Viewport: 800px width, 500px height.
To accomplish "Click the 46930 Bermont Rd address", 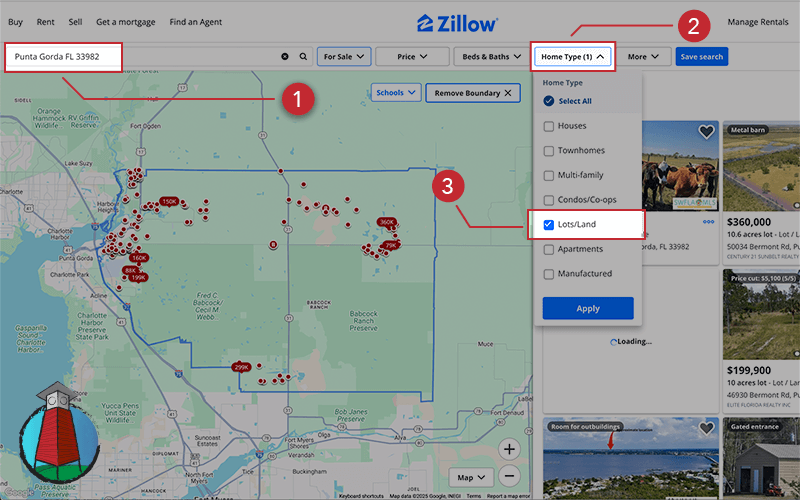I will coord(763,395).
